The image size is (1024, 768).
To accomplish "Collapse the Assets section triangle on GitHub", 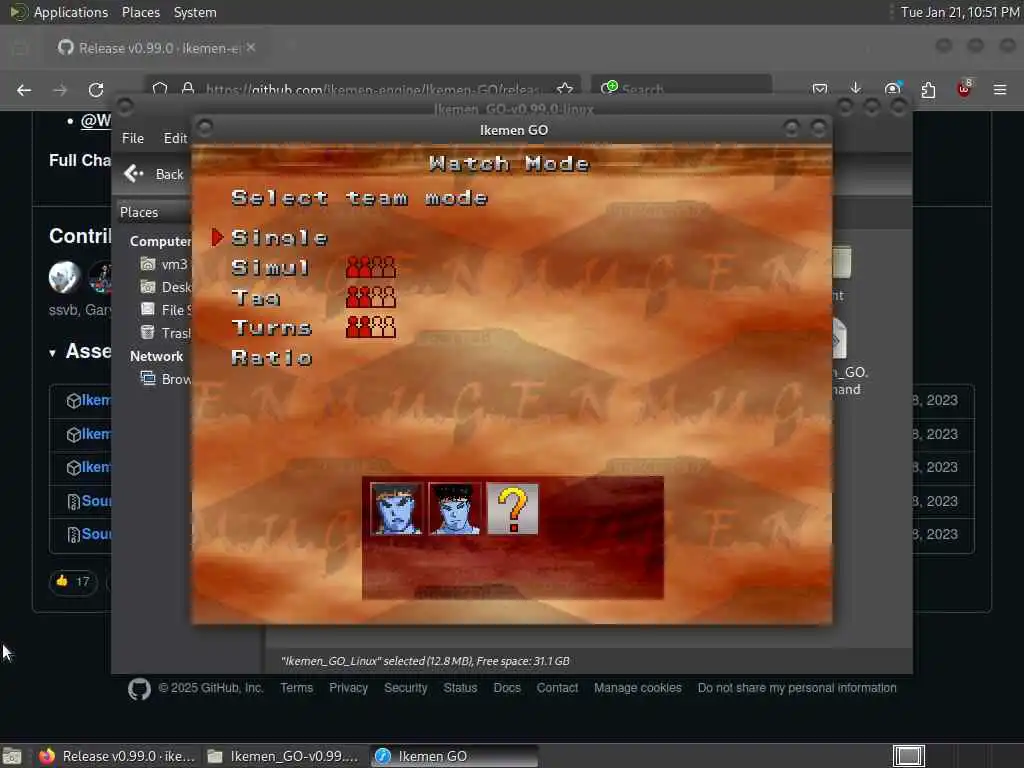I will click(x=52, y=353).
